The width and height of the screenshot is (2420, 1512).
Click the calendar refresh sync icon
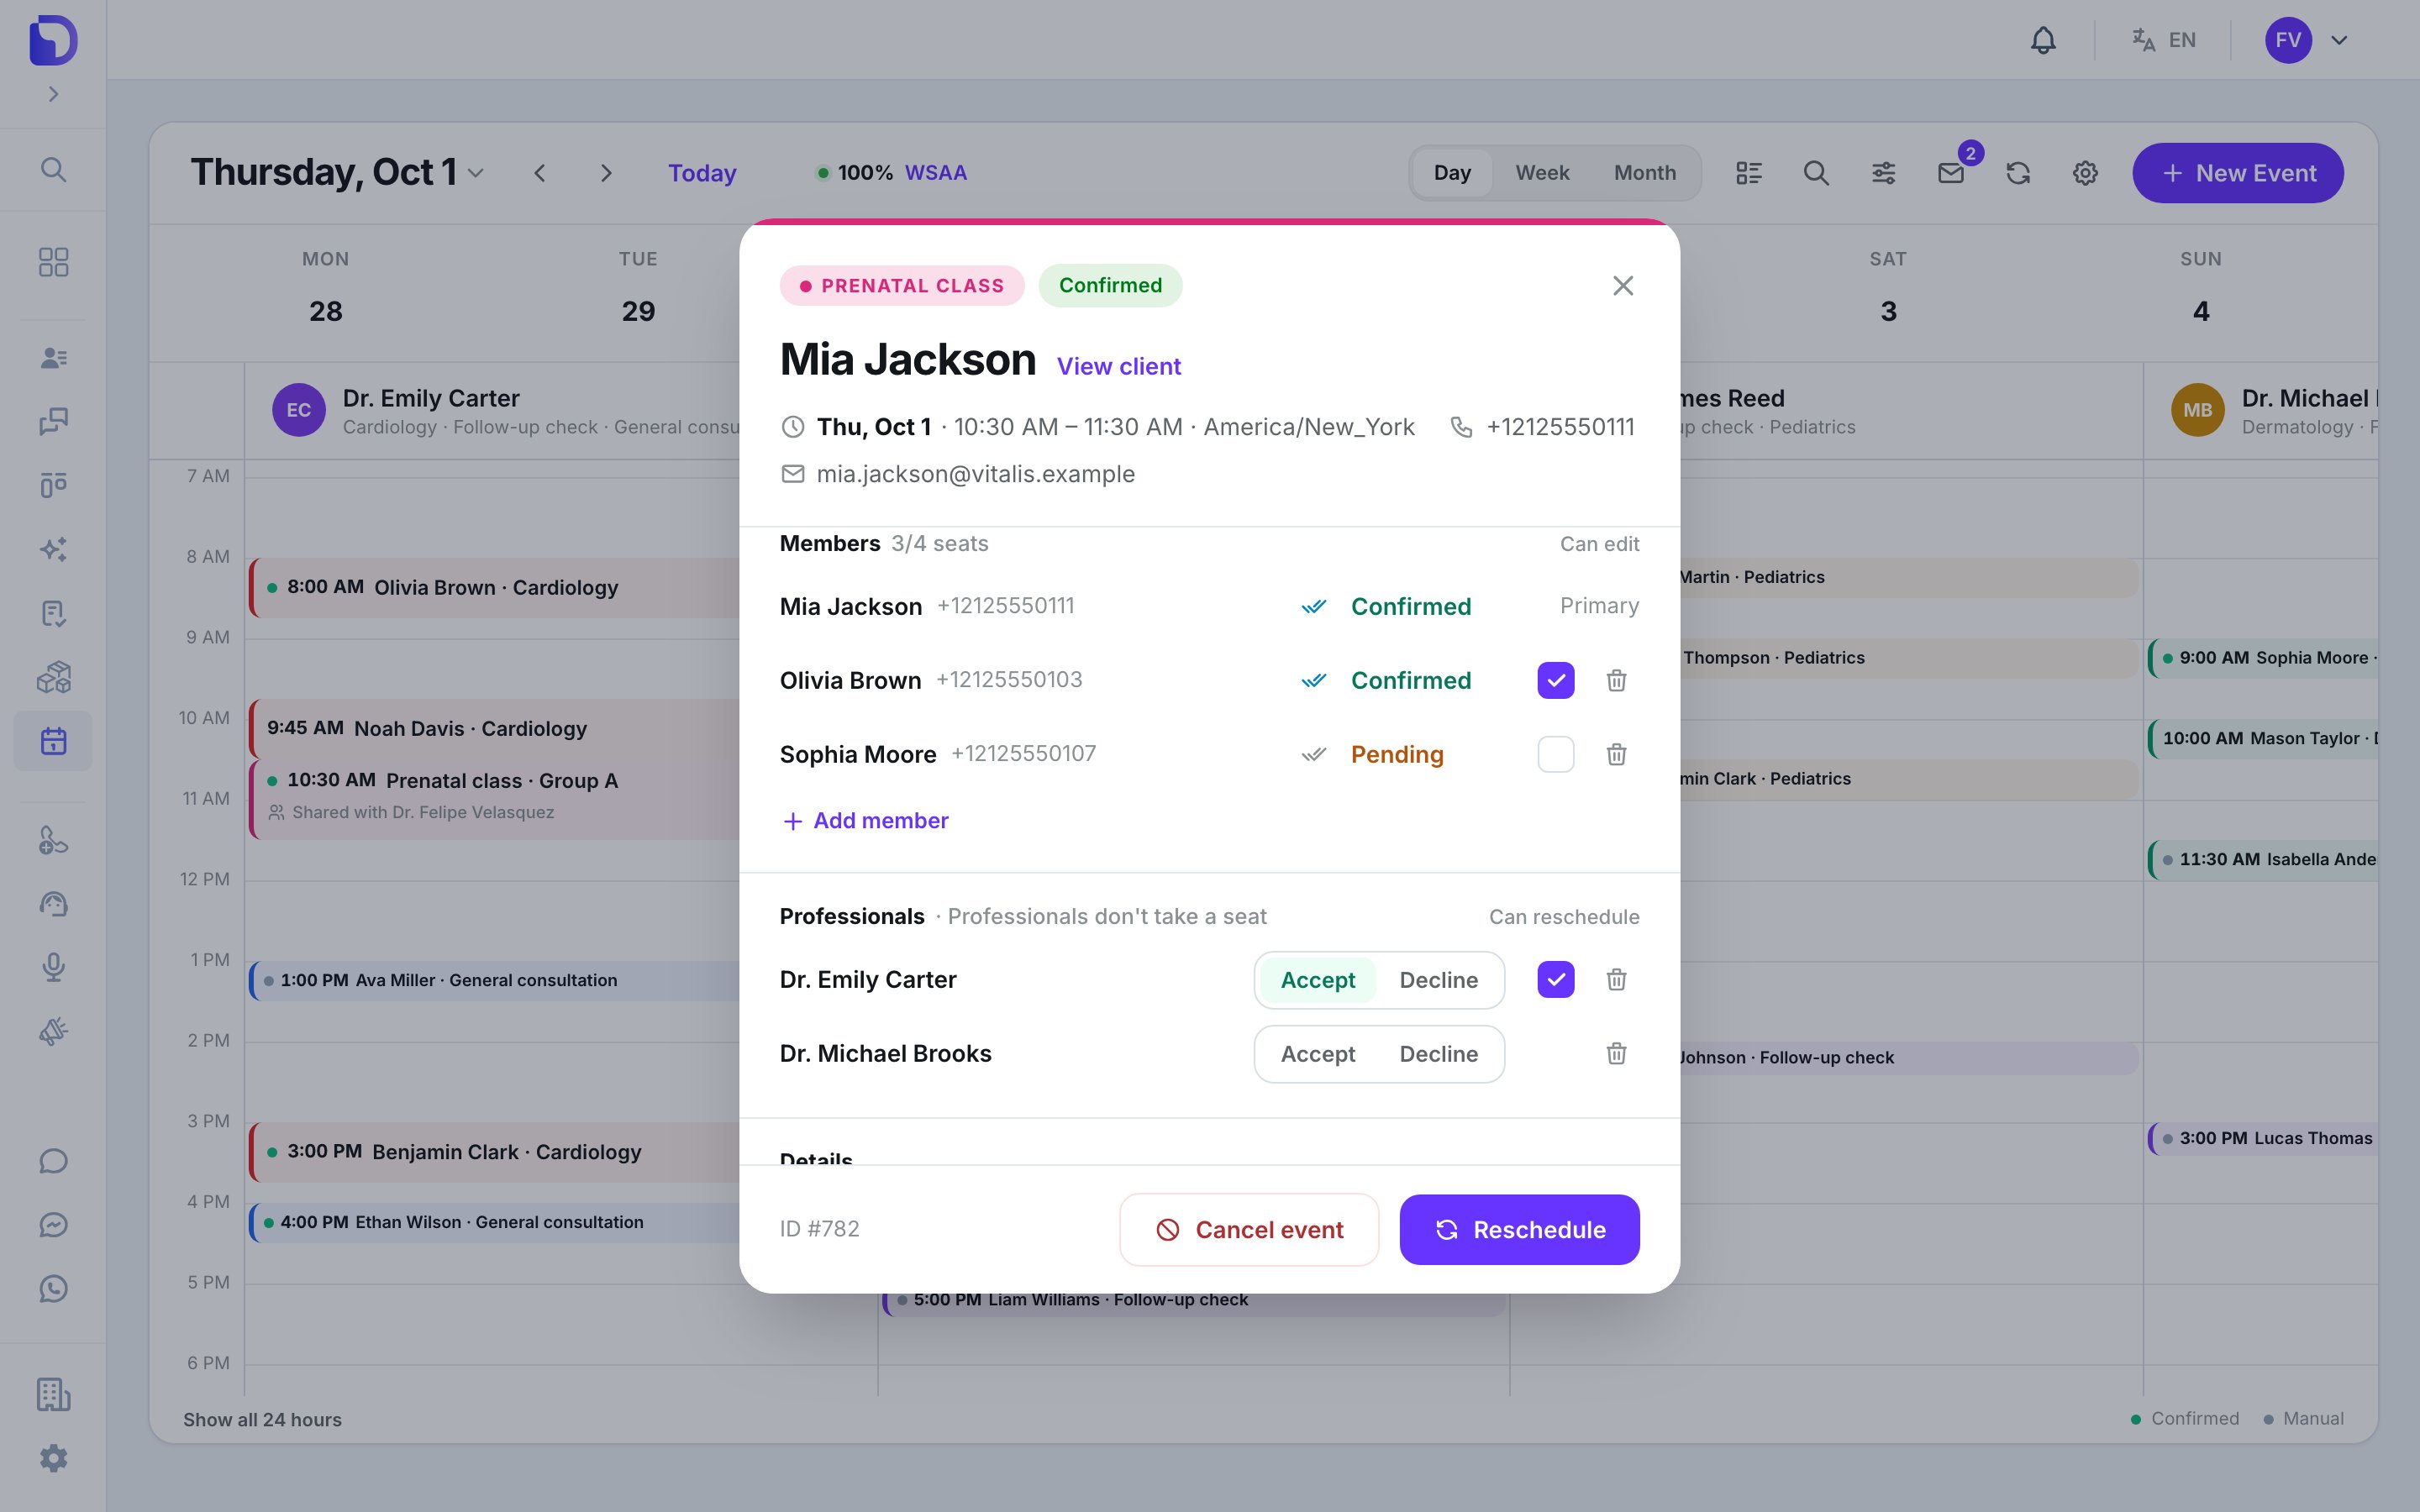tap(2018, 173)
